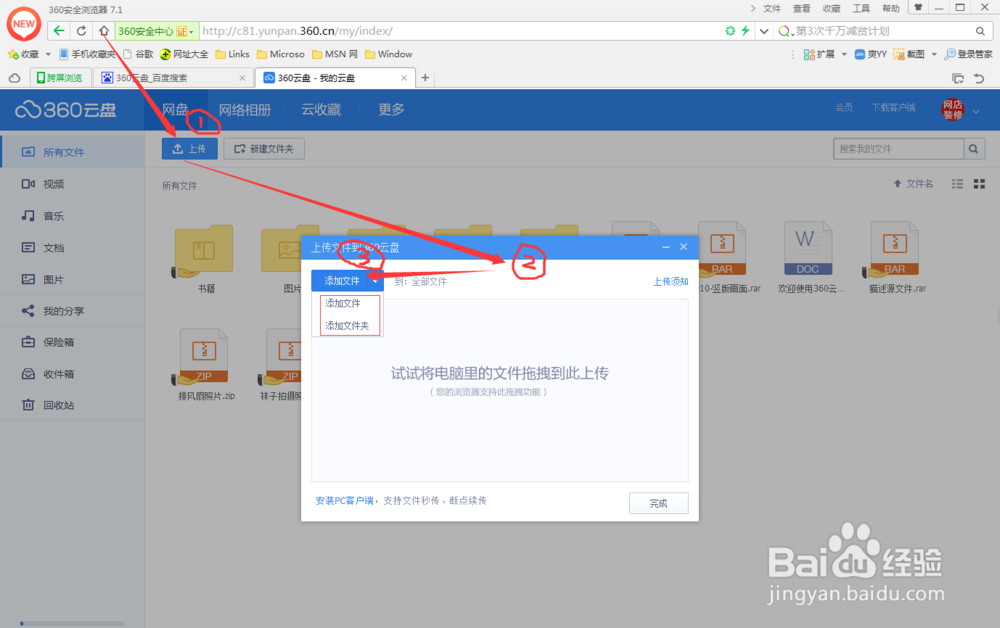Screen dimensions: 1000x628
Task: Open the 更多 navigation item
Action: 391,110
